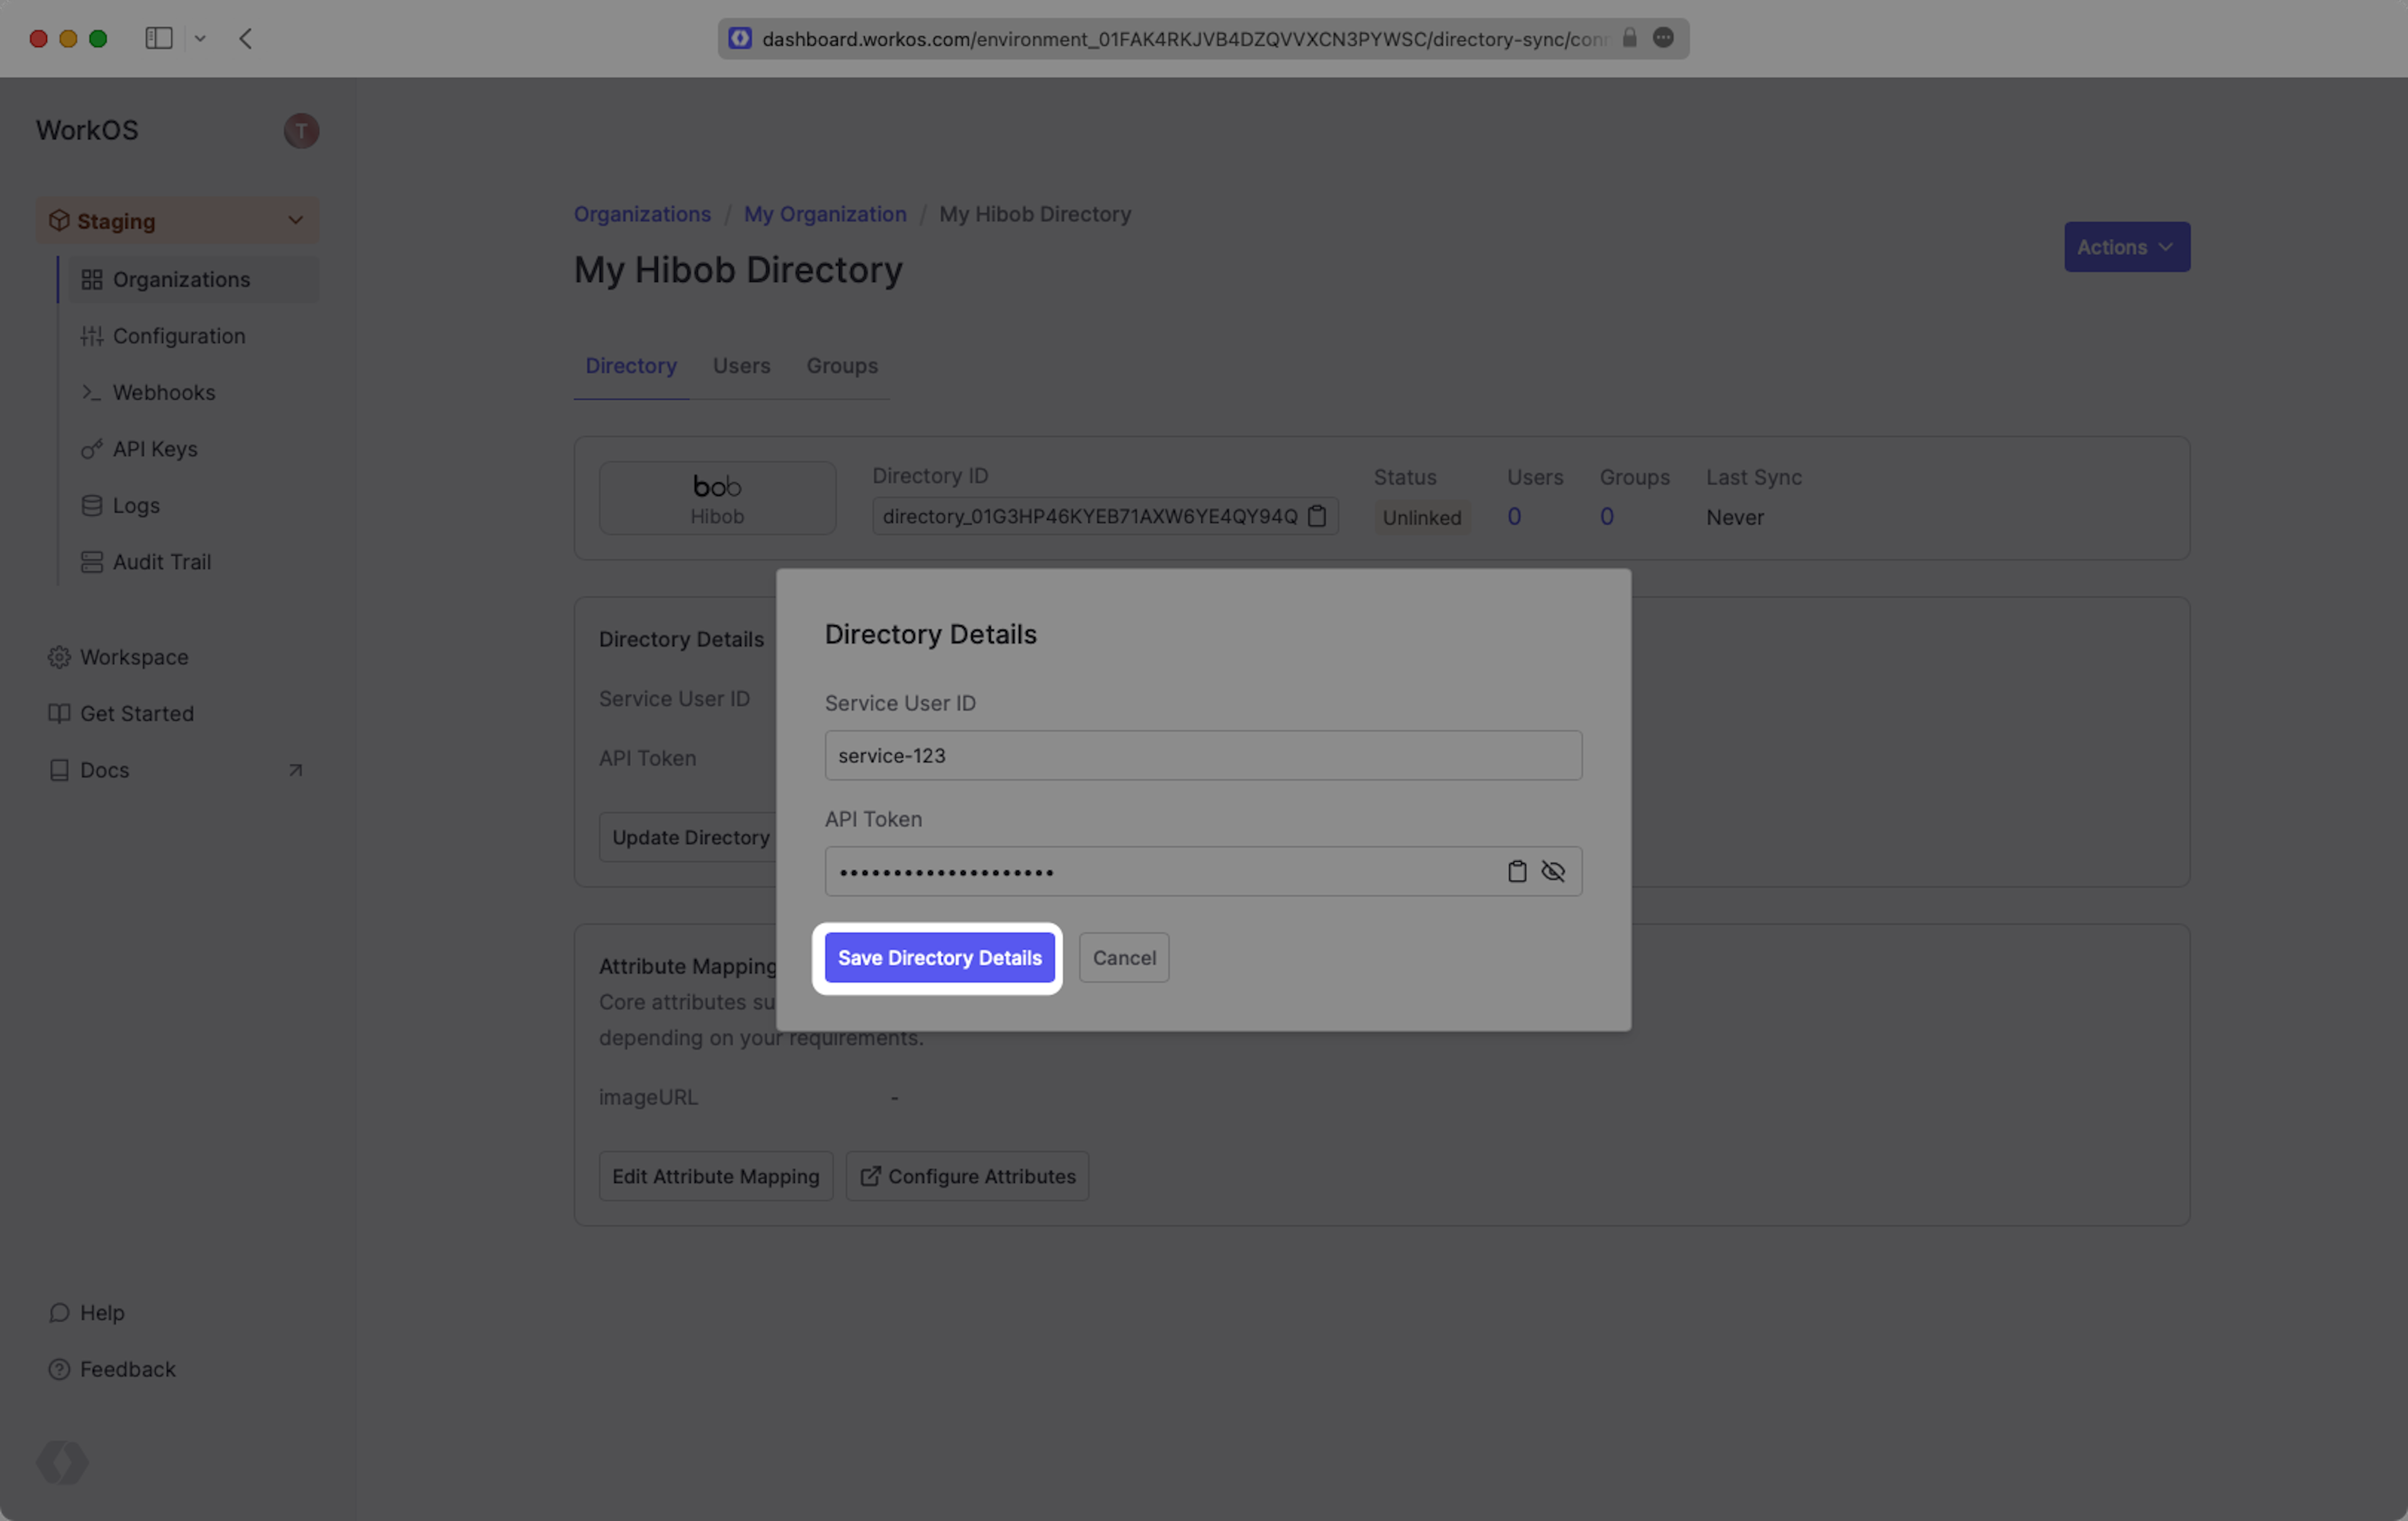Viewport: 2408px width, 1521px height.
Task: Click into the Service User ID field
Action: [x=1202, y=756]
